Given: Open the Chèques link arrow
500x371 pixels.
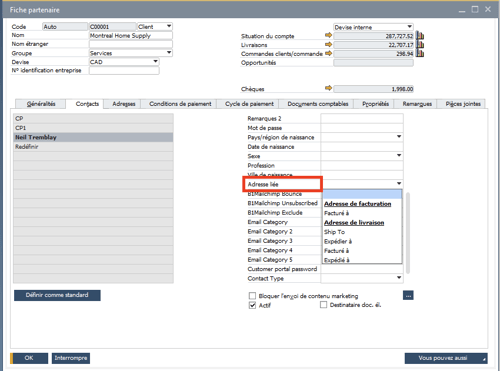Looking at the screenshot, I should (328, 88).
